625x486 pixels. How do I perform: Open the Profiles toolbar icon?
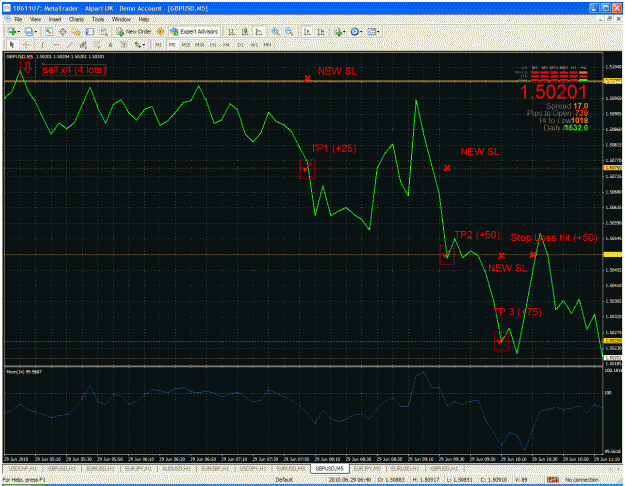tap(29, 31)
